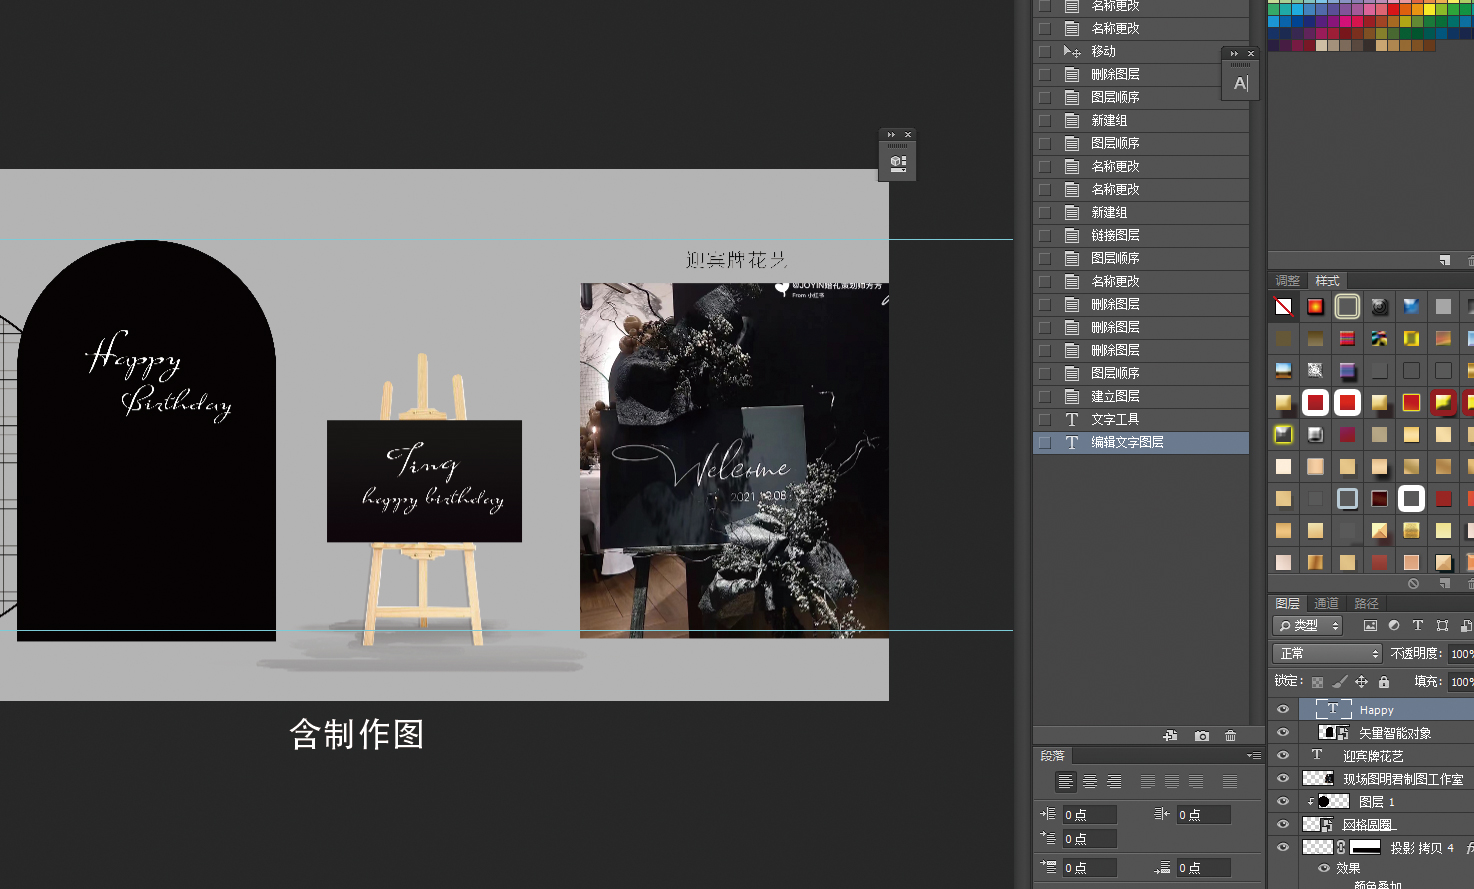Hide the Happy text layer

pos(1283,709)
